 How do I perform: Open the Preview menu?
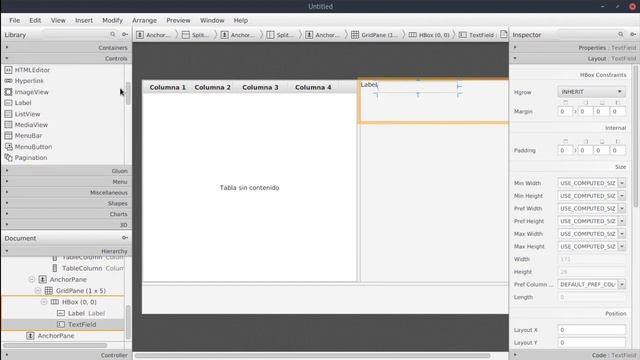[x=178, y=20]
